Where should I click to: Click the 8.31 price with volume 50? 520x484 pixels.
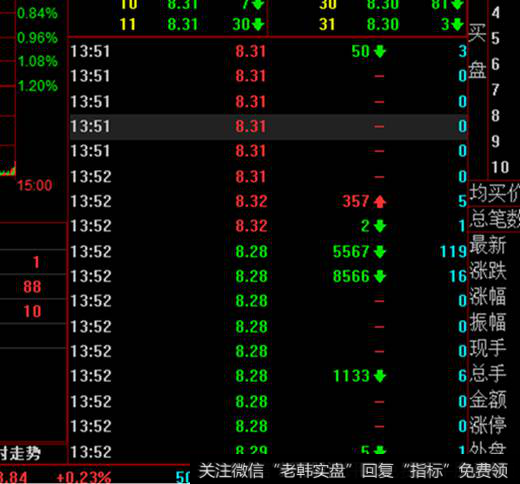coord(251,52)
